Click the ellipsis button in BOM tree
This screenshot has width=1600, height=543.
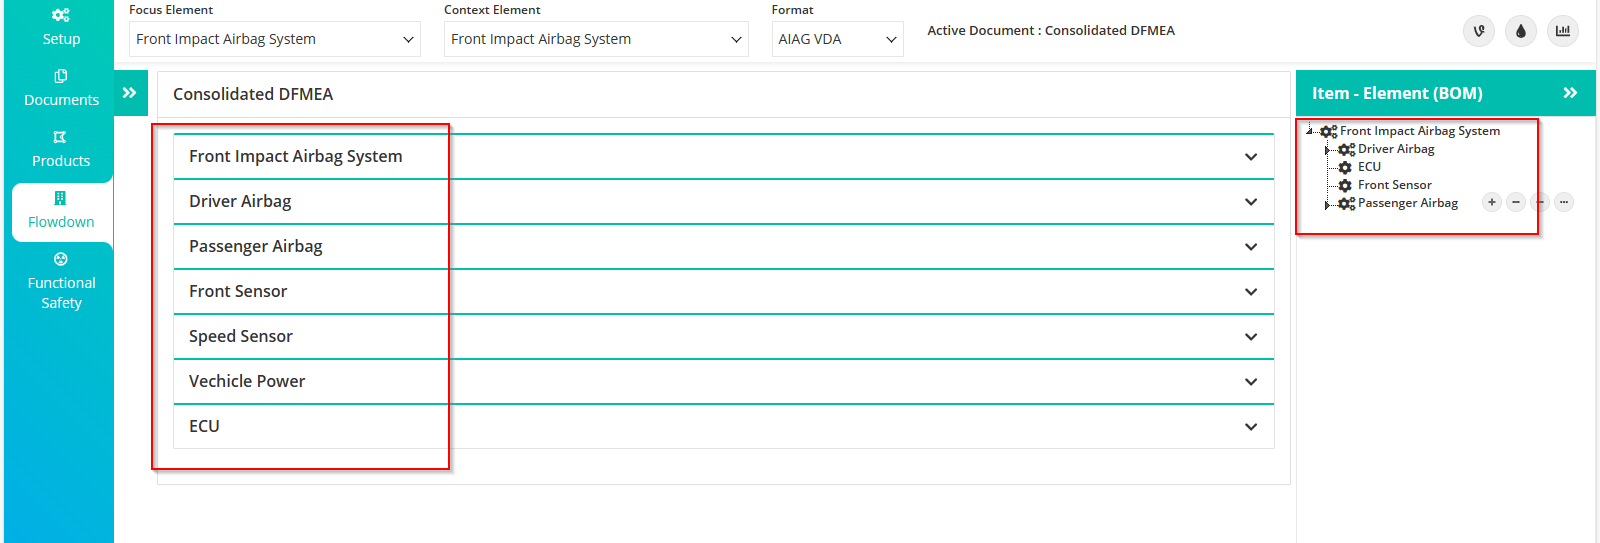pos(1564,202)
